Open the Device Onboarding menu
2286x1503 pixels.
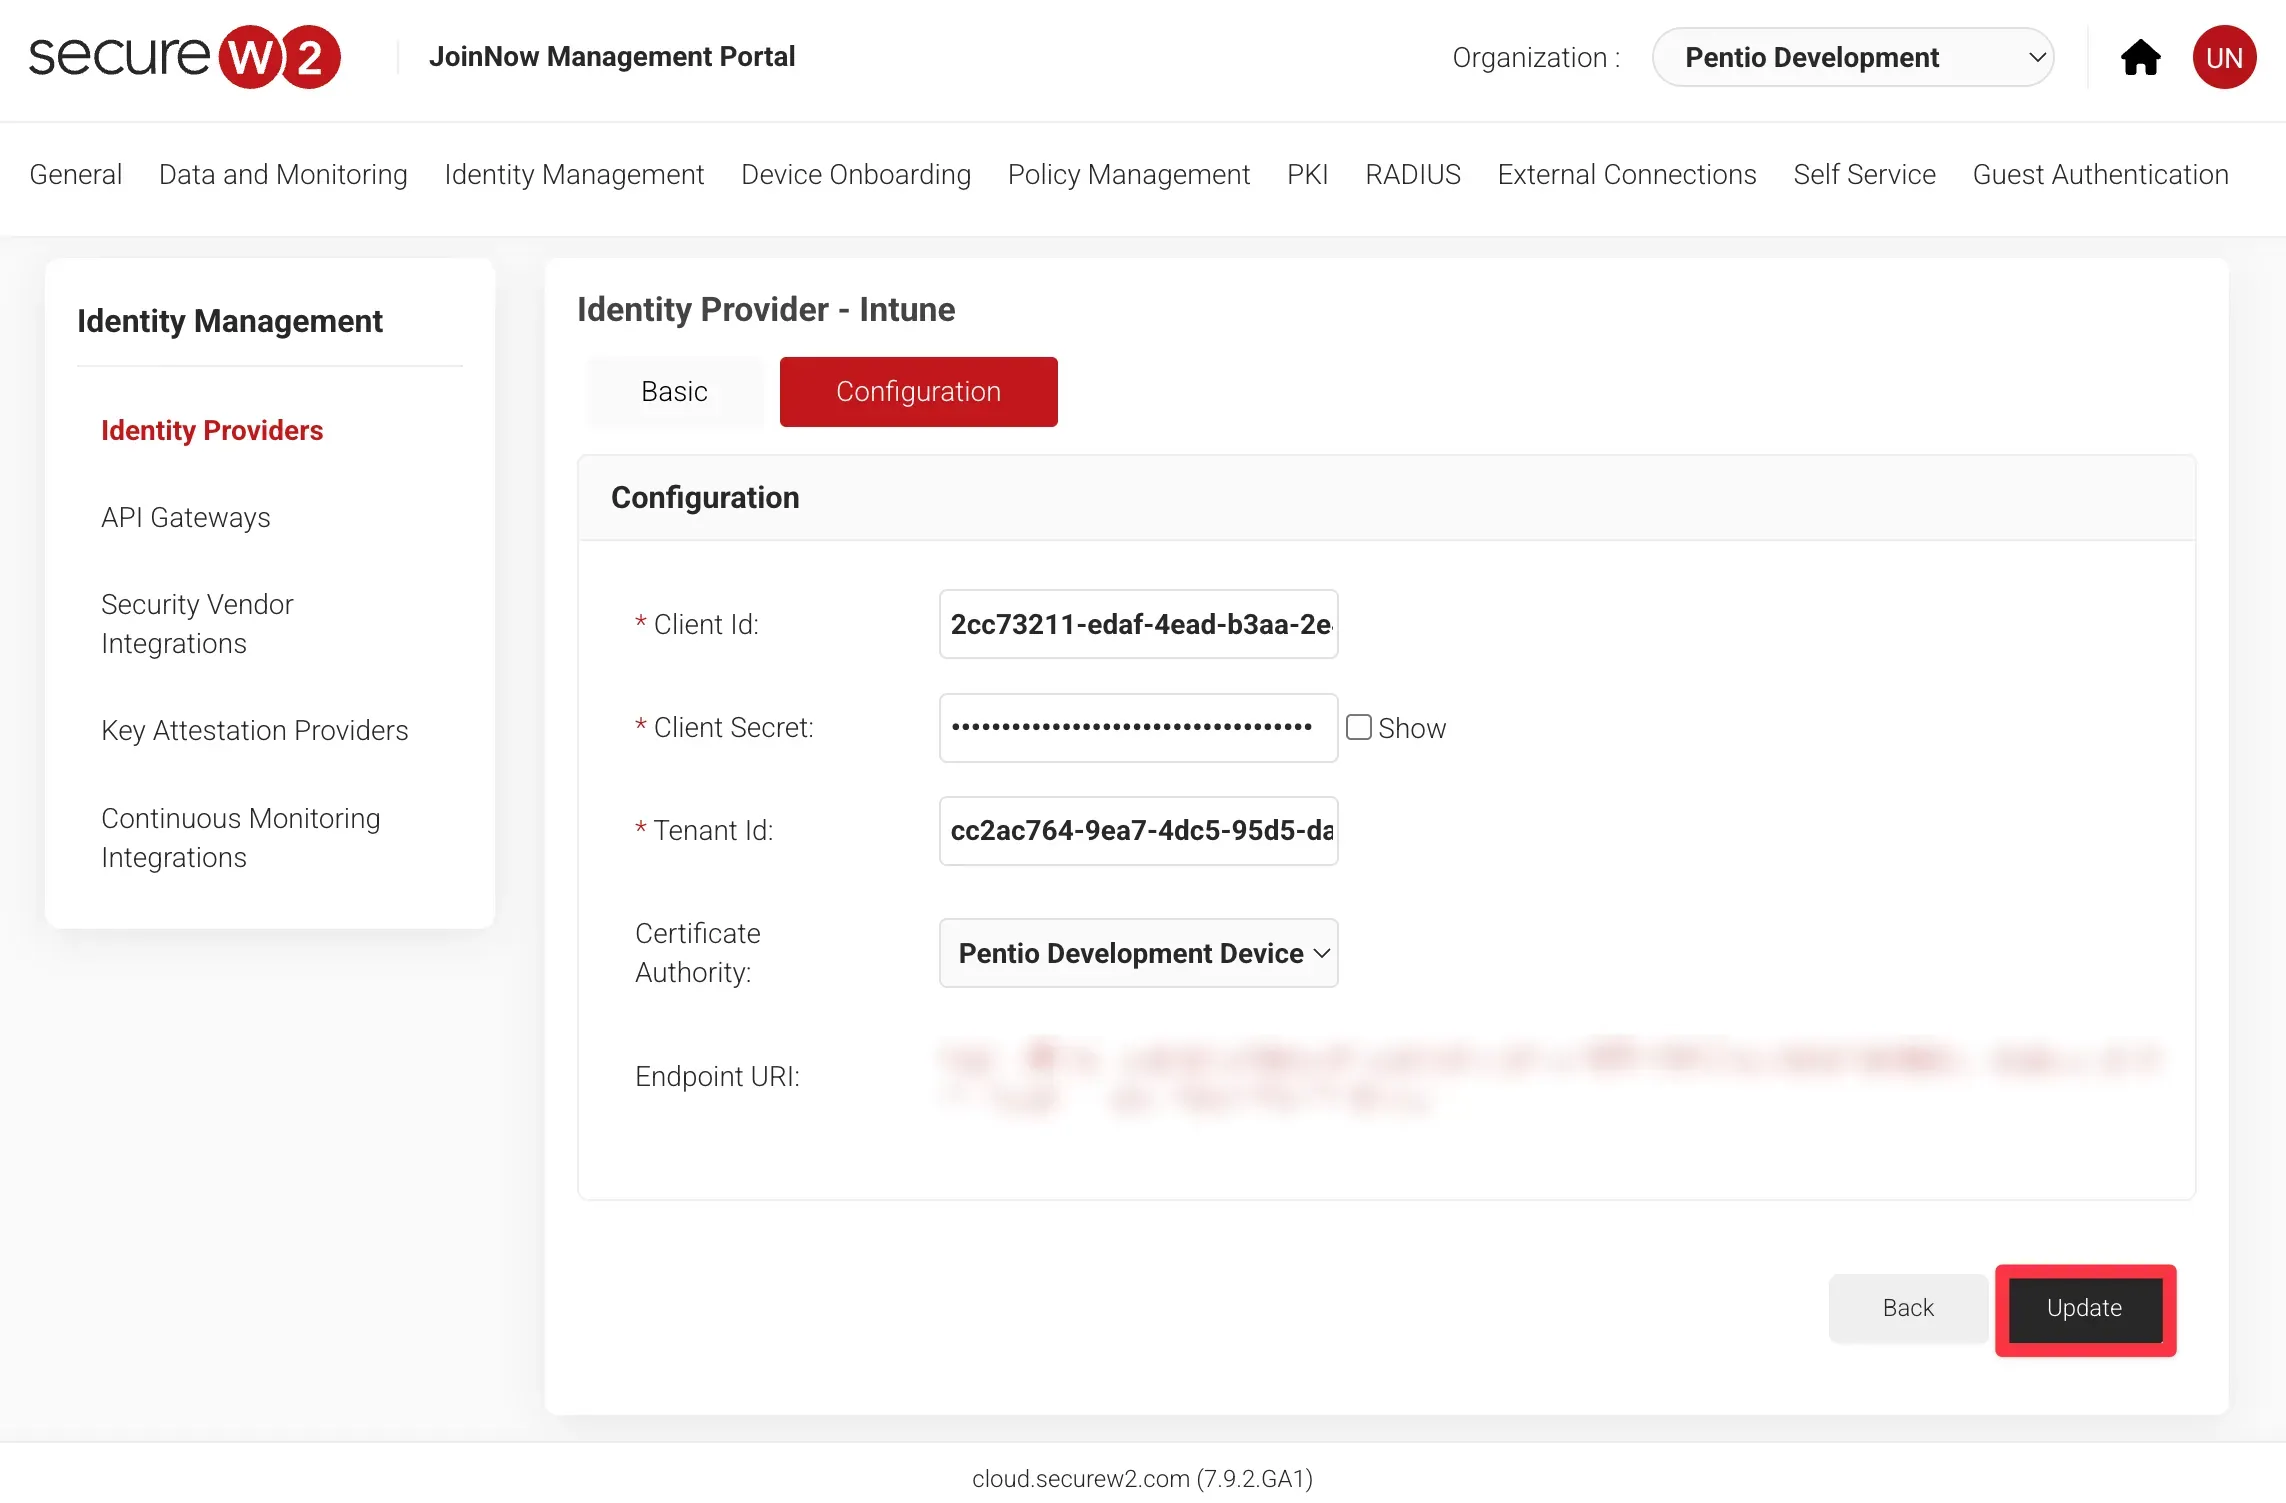coord(855,175)
